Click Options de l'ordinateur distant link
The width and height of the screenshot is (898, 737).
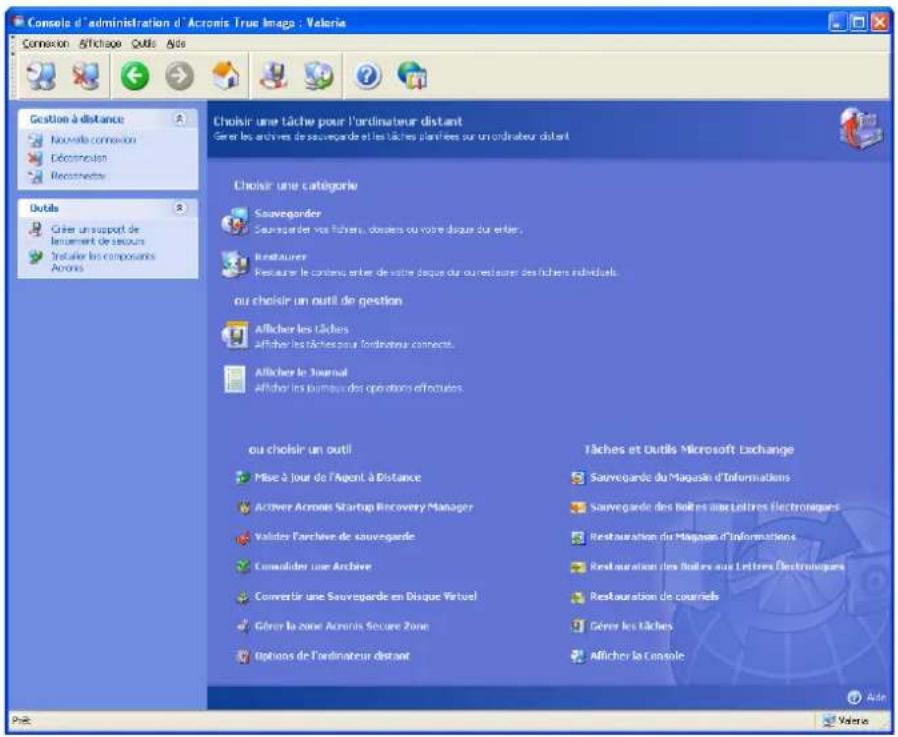(x=332, y=656)
